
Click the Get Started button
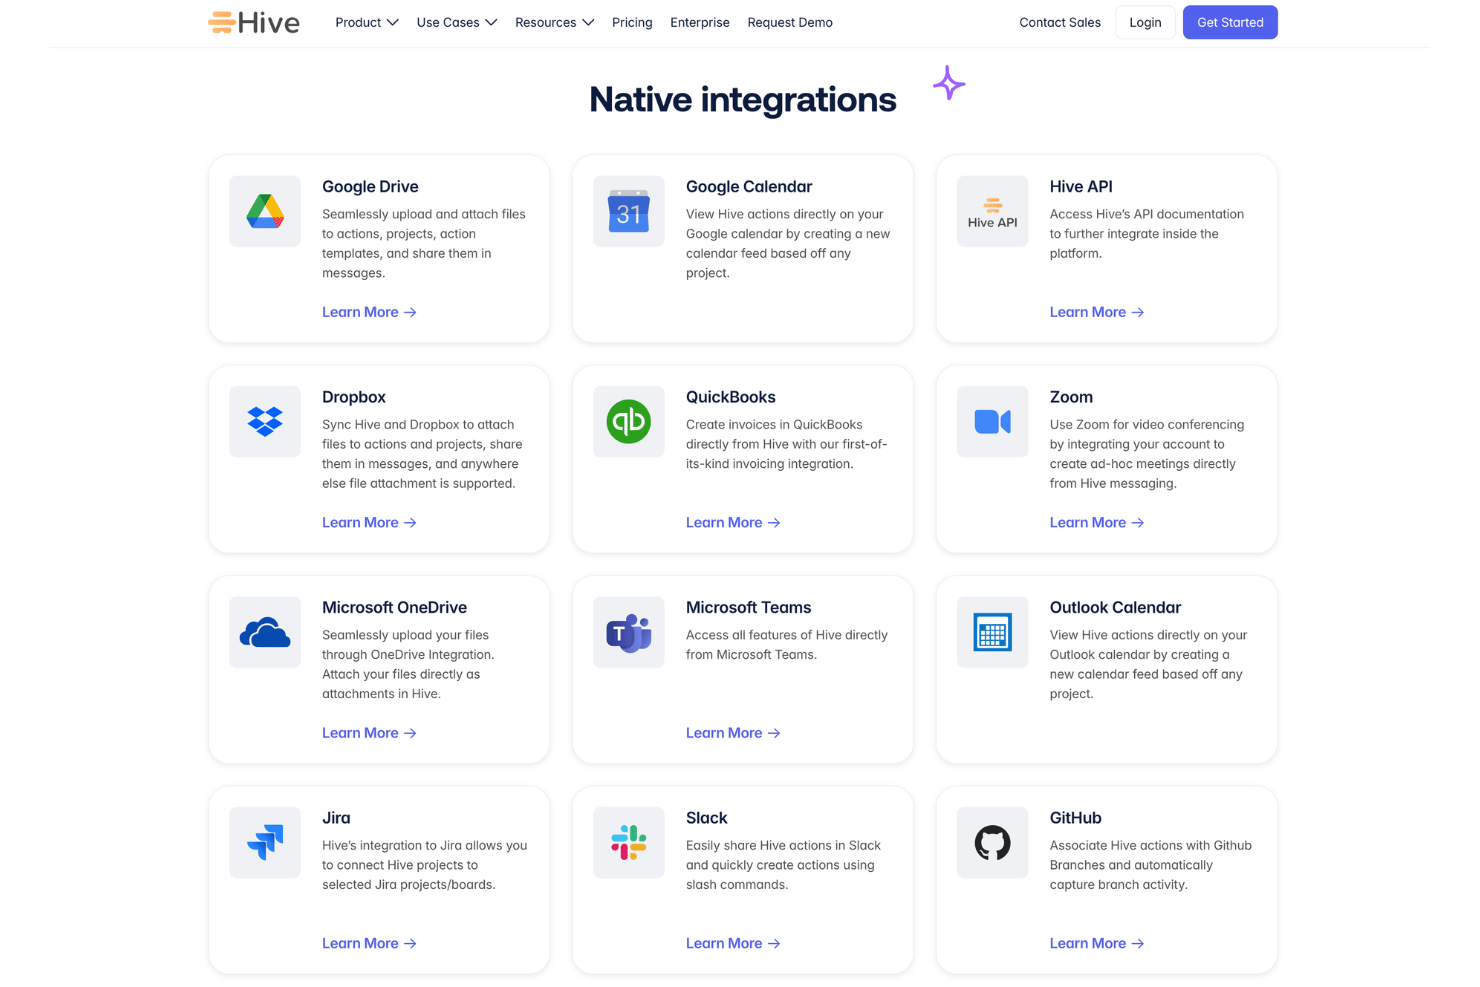coord(1230,22)
